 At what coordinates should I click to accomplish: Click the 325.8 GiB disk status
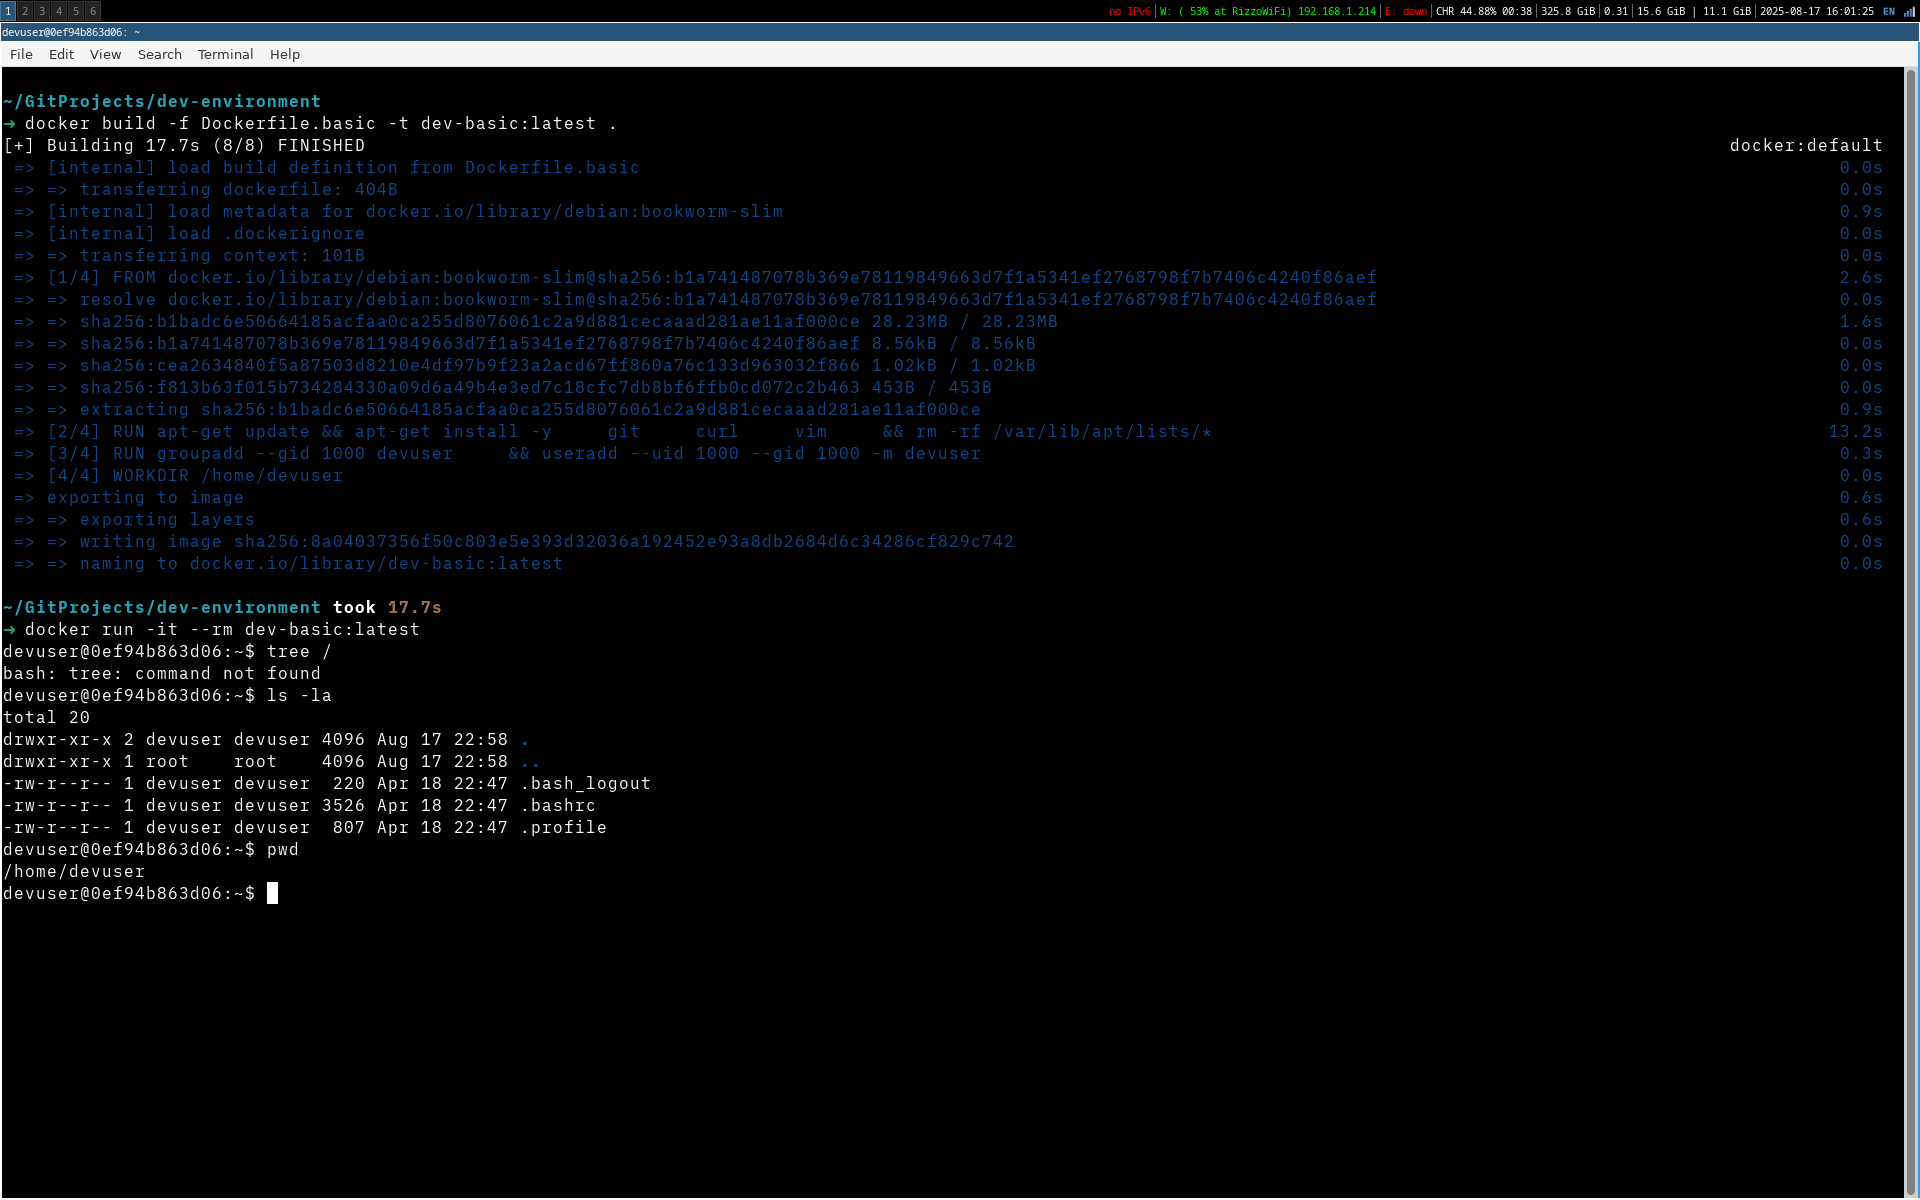coord(1568,11)
